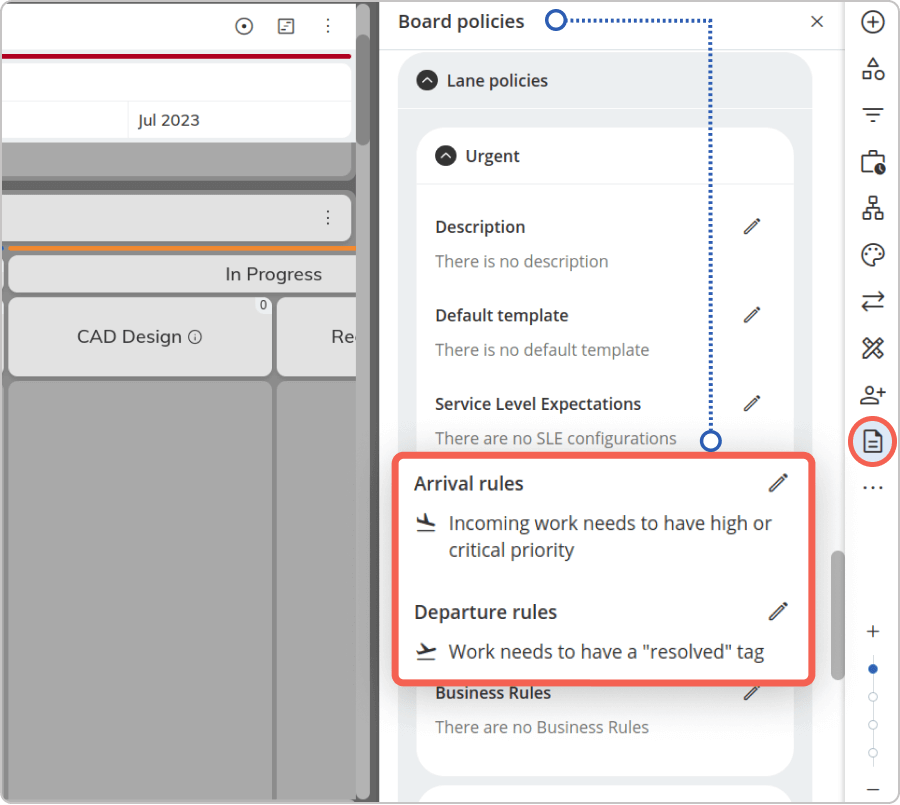Viewport: 900px width, 805px height.
Task: Open the three-dot more options in sidebar
Action: (x=872, y=488)
